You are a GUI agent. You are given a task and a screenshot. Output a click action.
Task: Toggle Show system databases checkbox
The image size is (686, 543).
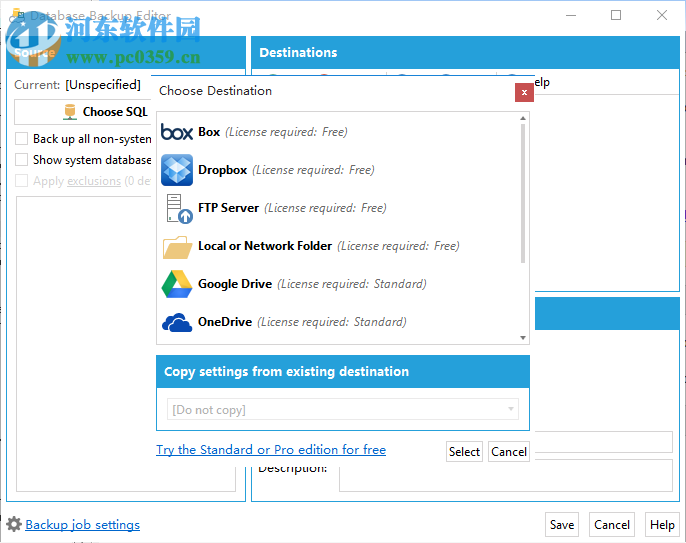(x=21, y=159)
